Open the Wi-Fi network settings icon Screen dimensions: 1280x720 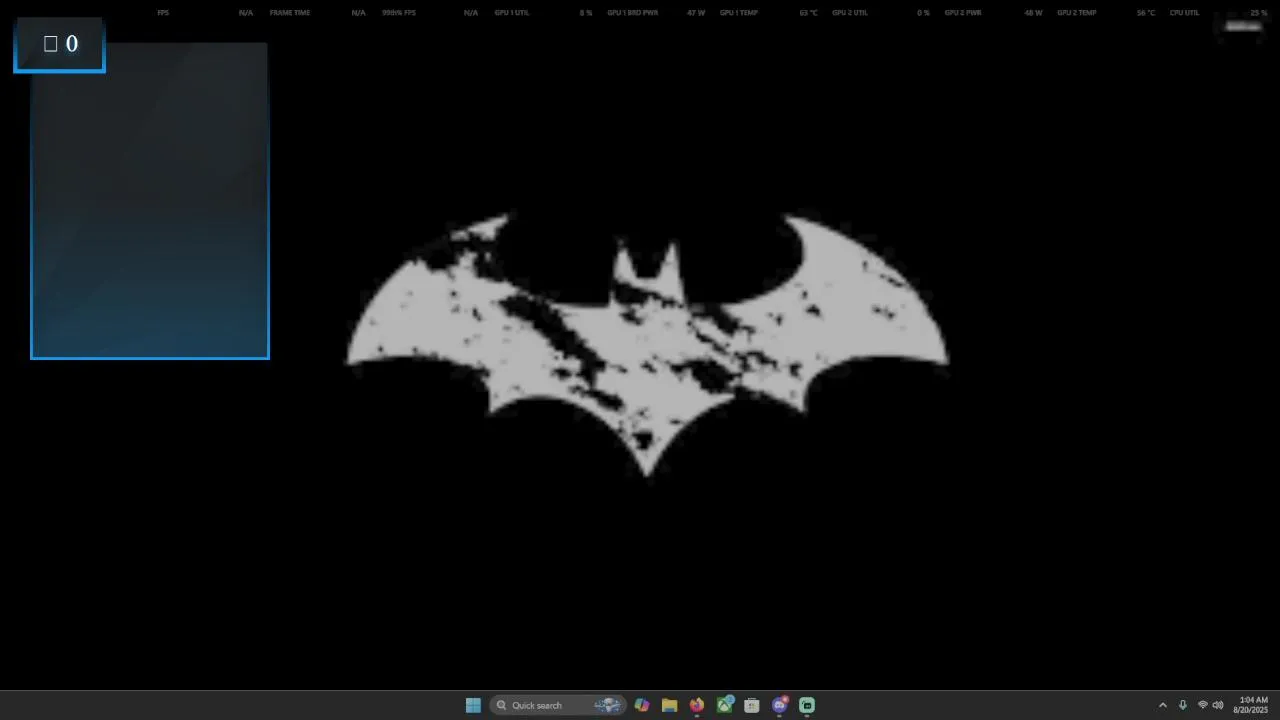[x=1203, y=705]
